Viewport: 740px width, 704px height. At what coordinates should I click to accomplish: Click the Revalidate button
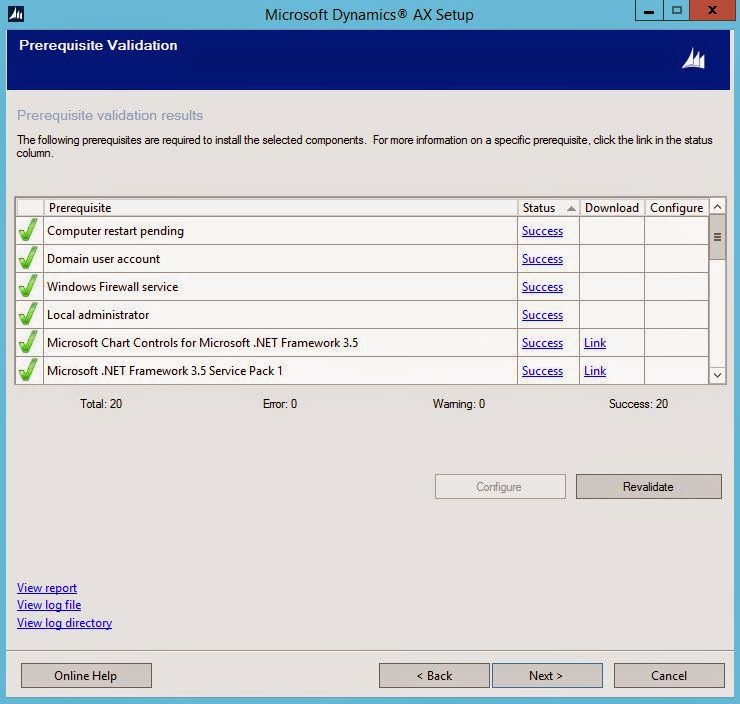[x=648, y=486]
